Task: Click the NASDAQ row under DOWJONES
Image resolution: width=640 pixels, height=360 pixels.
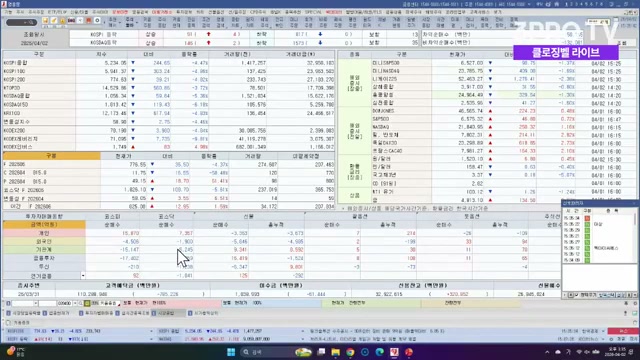Action: pos(504,127)
